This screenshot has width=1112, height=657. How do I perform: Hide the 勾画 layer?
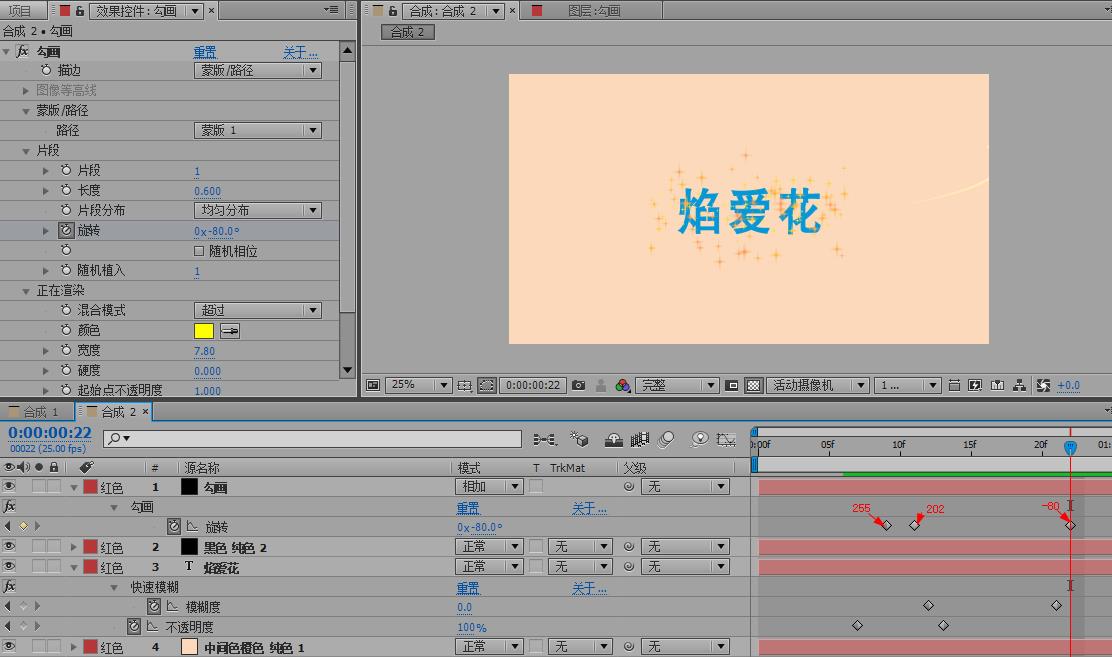coord(7,486)
